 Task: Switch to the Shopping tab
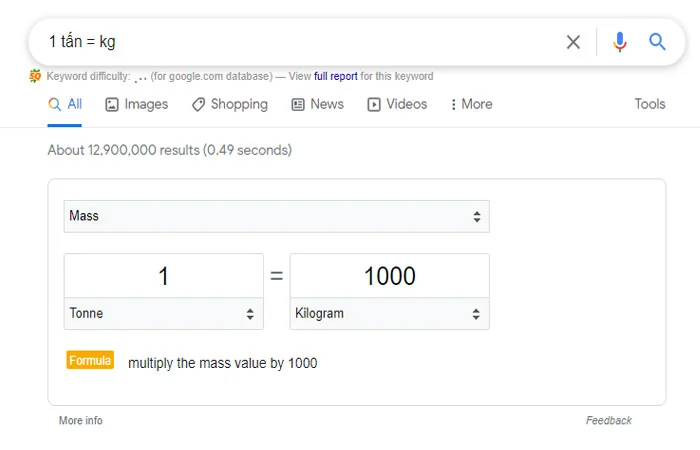click(x=230, y=104)
